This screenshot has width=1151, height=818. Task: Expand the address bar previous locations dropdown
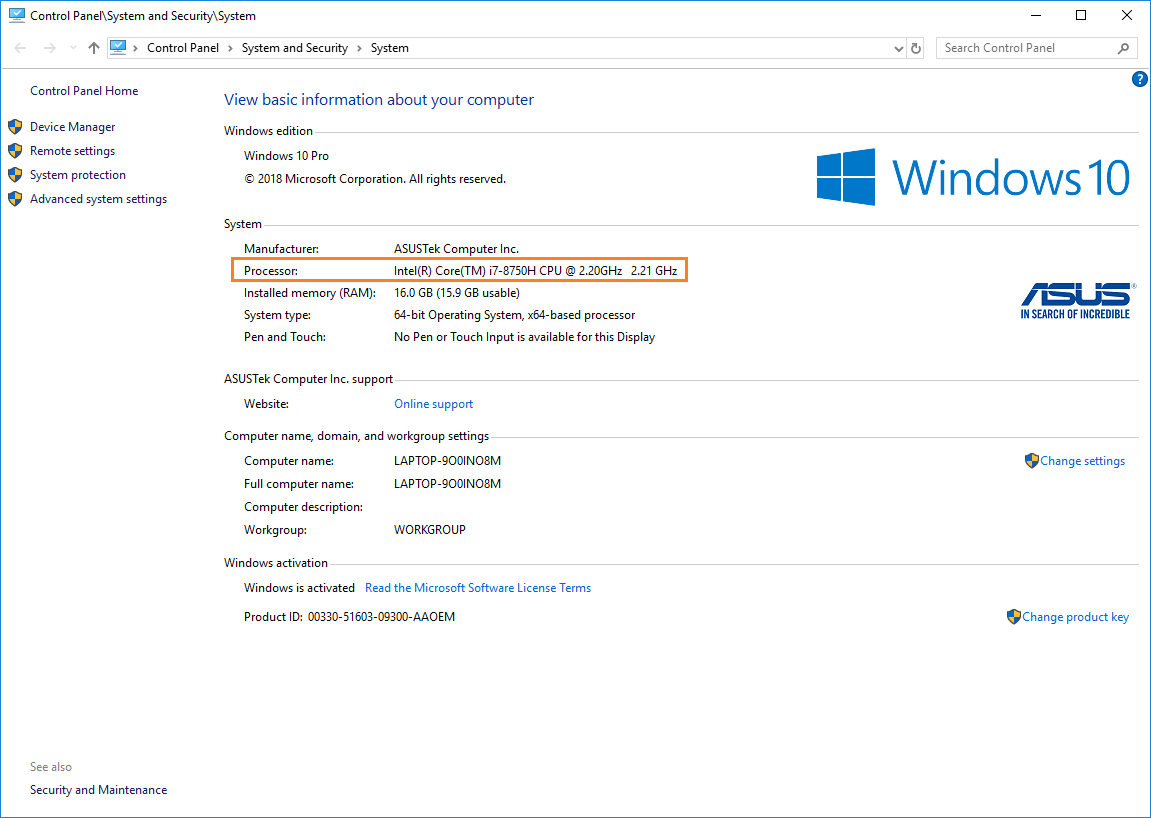click(x=898, y=48)
